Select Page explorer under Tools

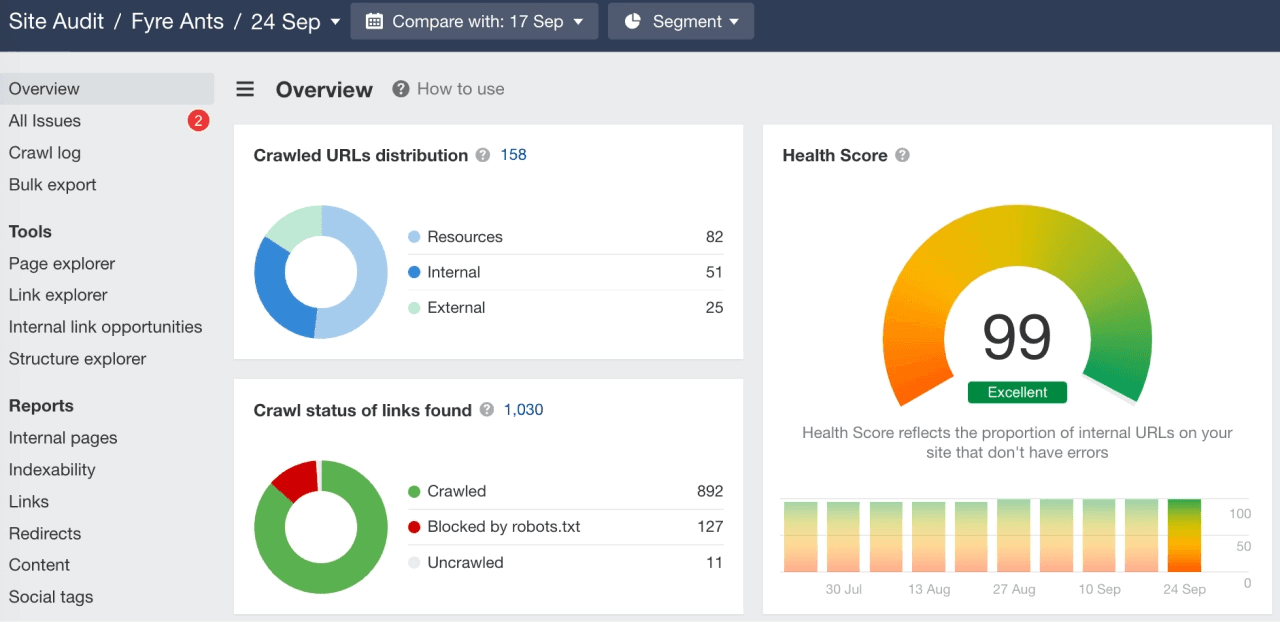pyautogui.click(x=62, y=264)
